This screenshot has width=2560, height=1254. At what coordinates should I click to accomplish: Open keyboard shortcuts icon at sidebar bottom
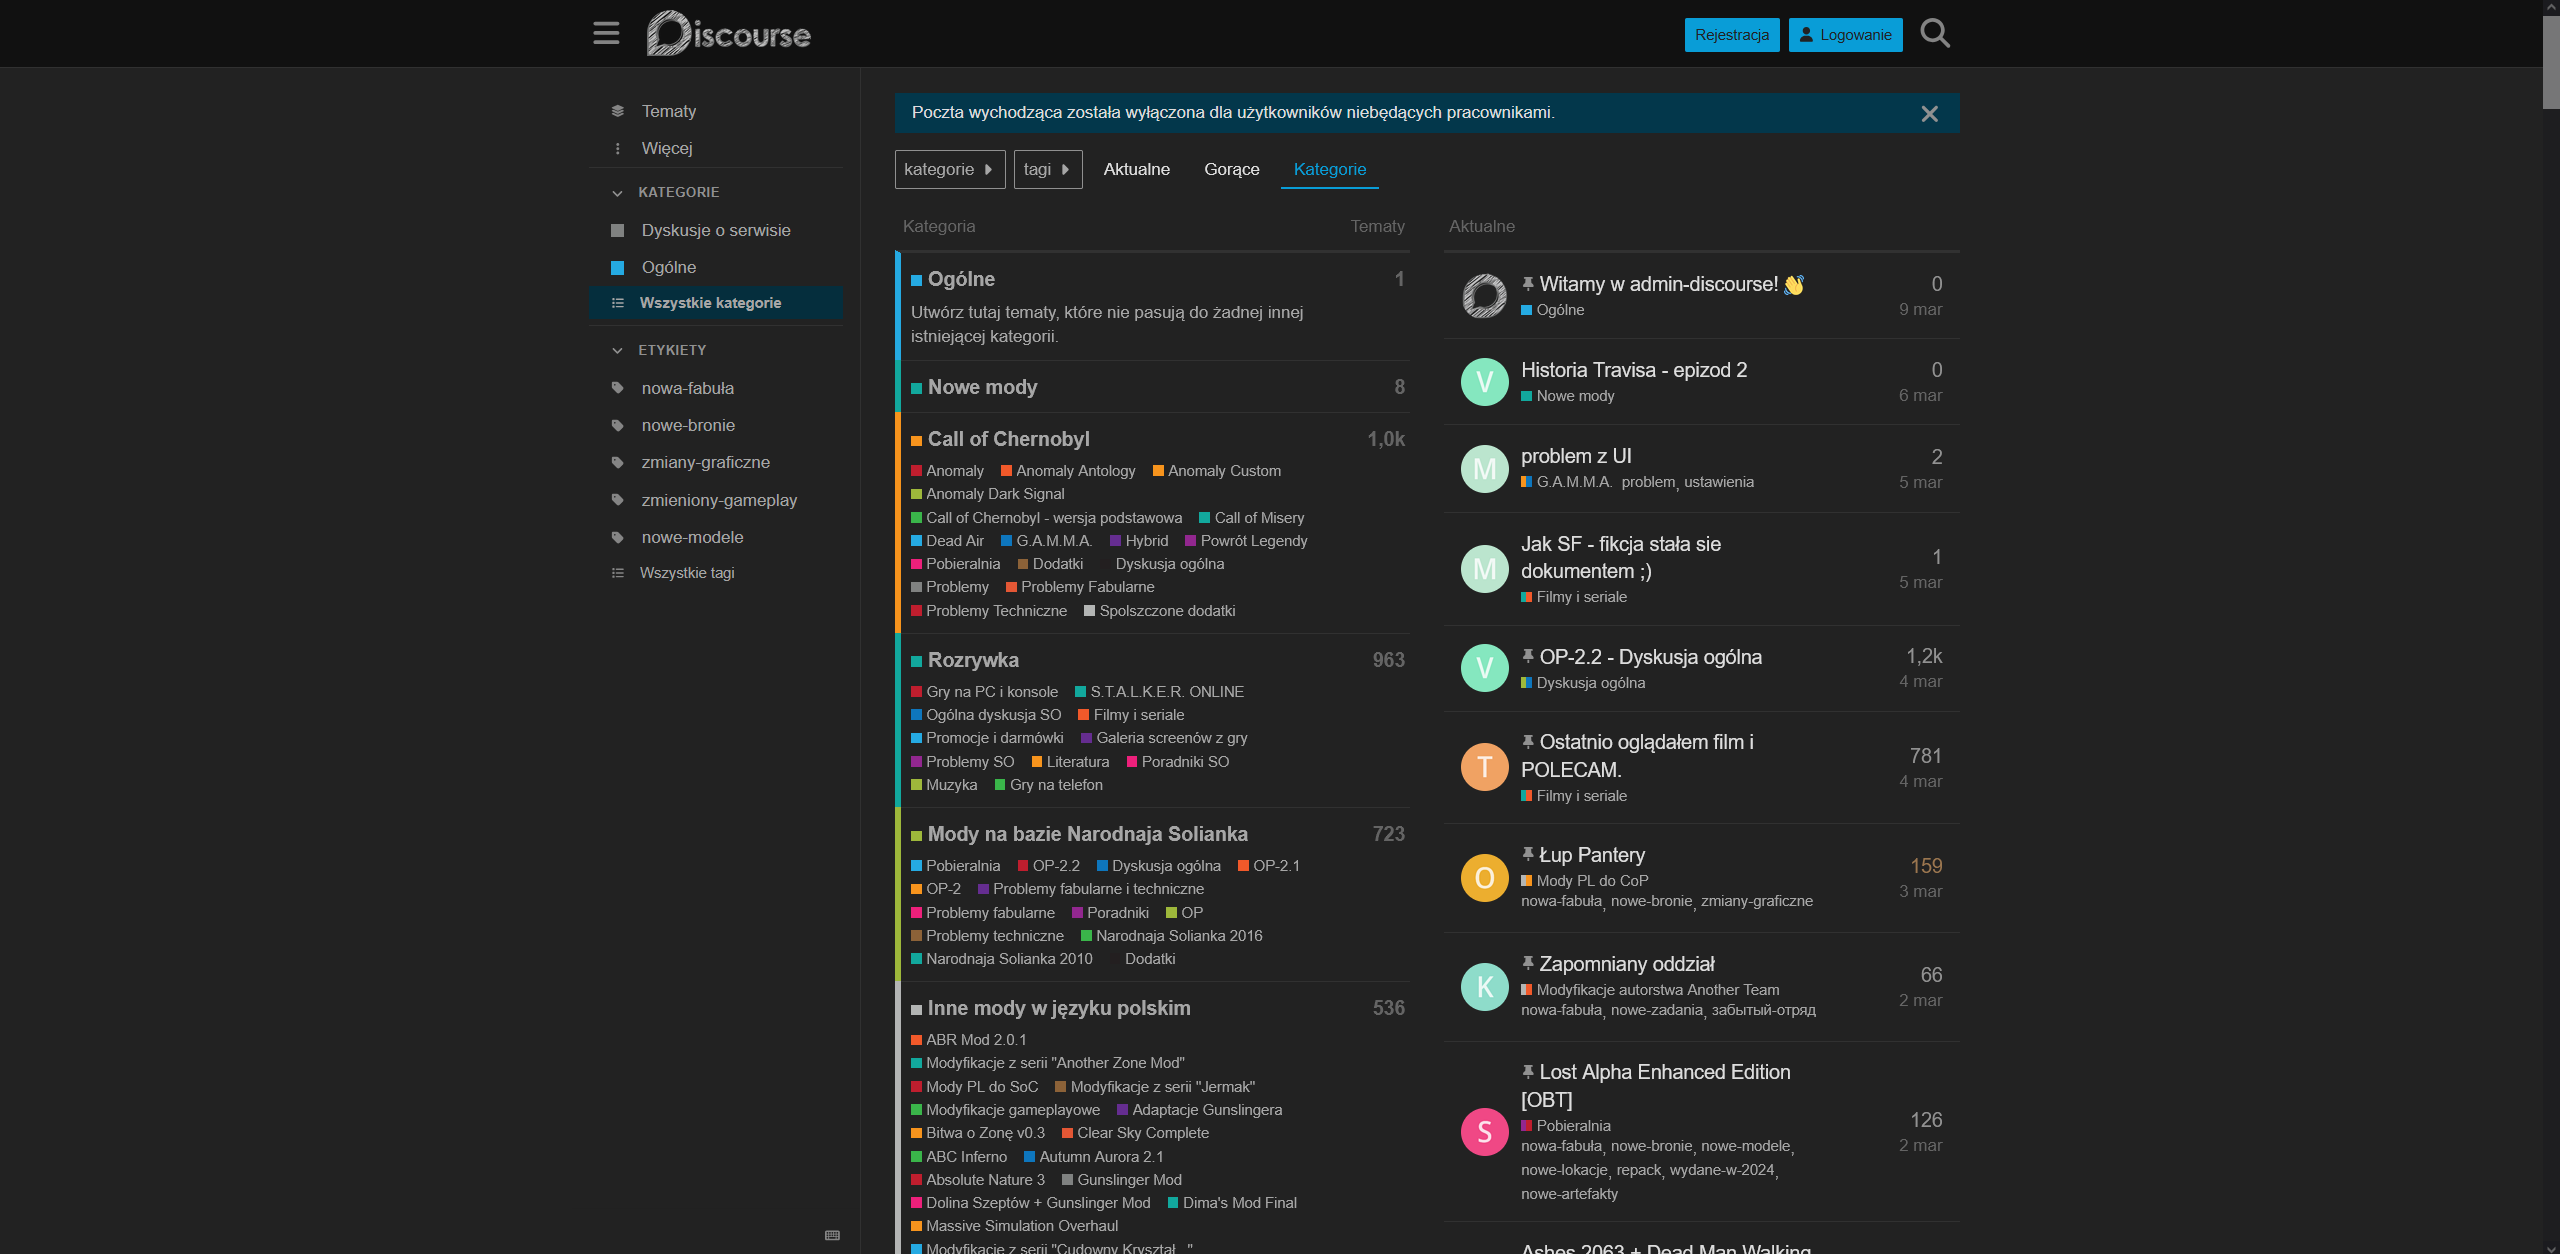(x=832, y=1235)
